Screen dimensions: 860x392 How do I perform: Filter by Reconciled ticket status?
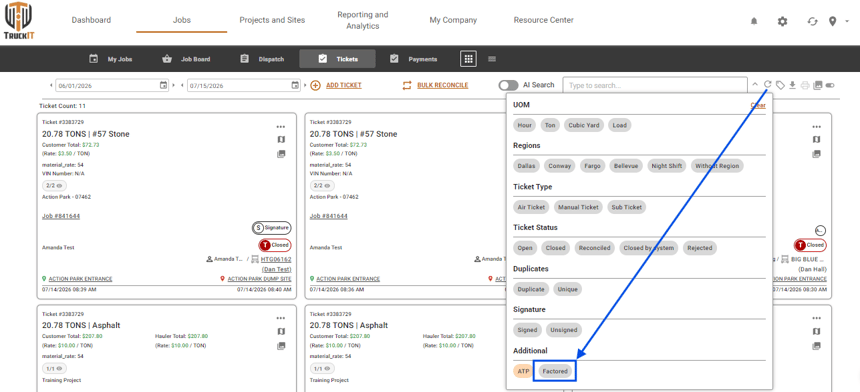click(595, 248)
